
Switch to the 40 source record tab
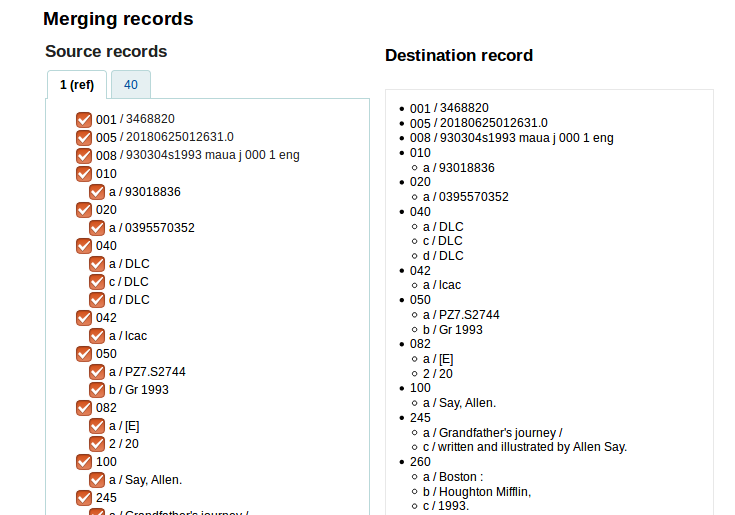pyautogui.click(x=131, y=85)
